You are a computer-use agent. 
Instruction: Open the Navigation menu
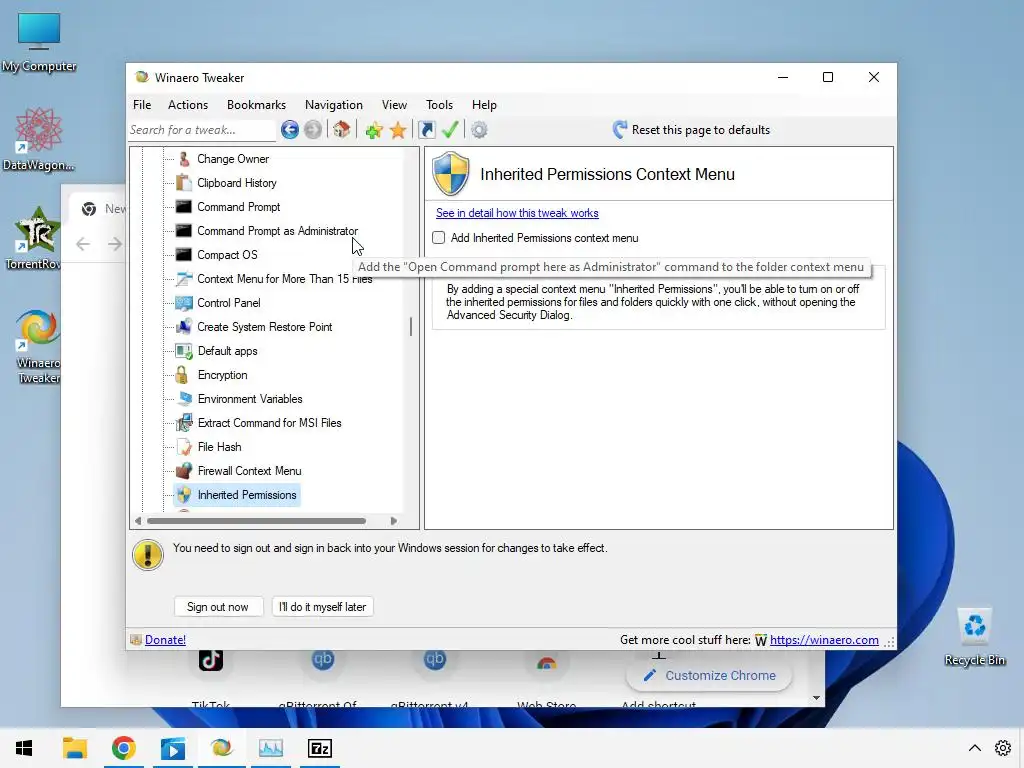tap(334, 104)
